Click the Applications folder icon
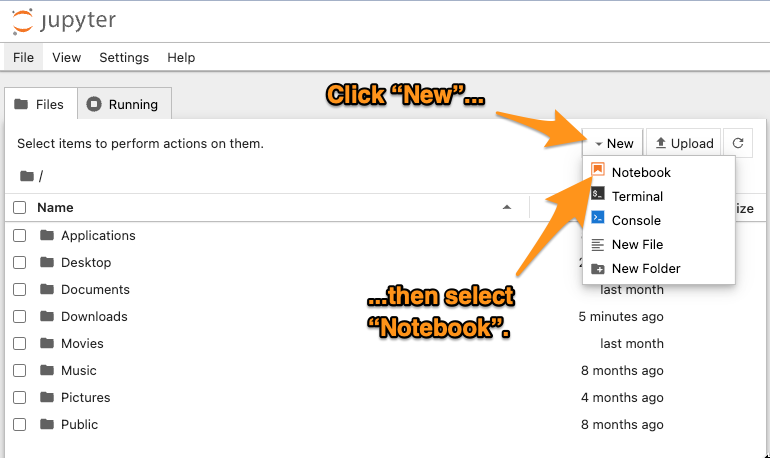The height and width of the screenshot is (458, 770). click(47, 235)
